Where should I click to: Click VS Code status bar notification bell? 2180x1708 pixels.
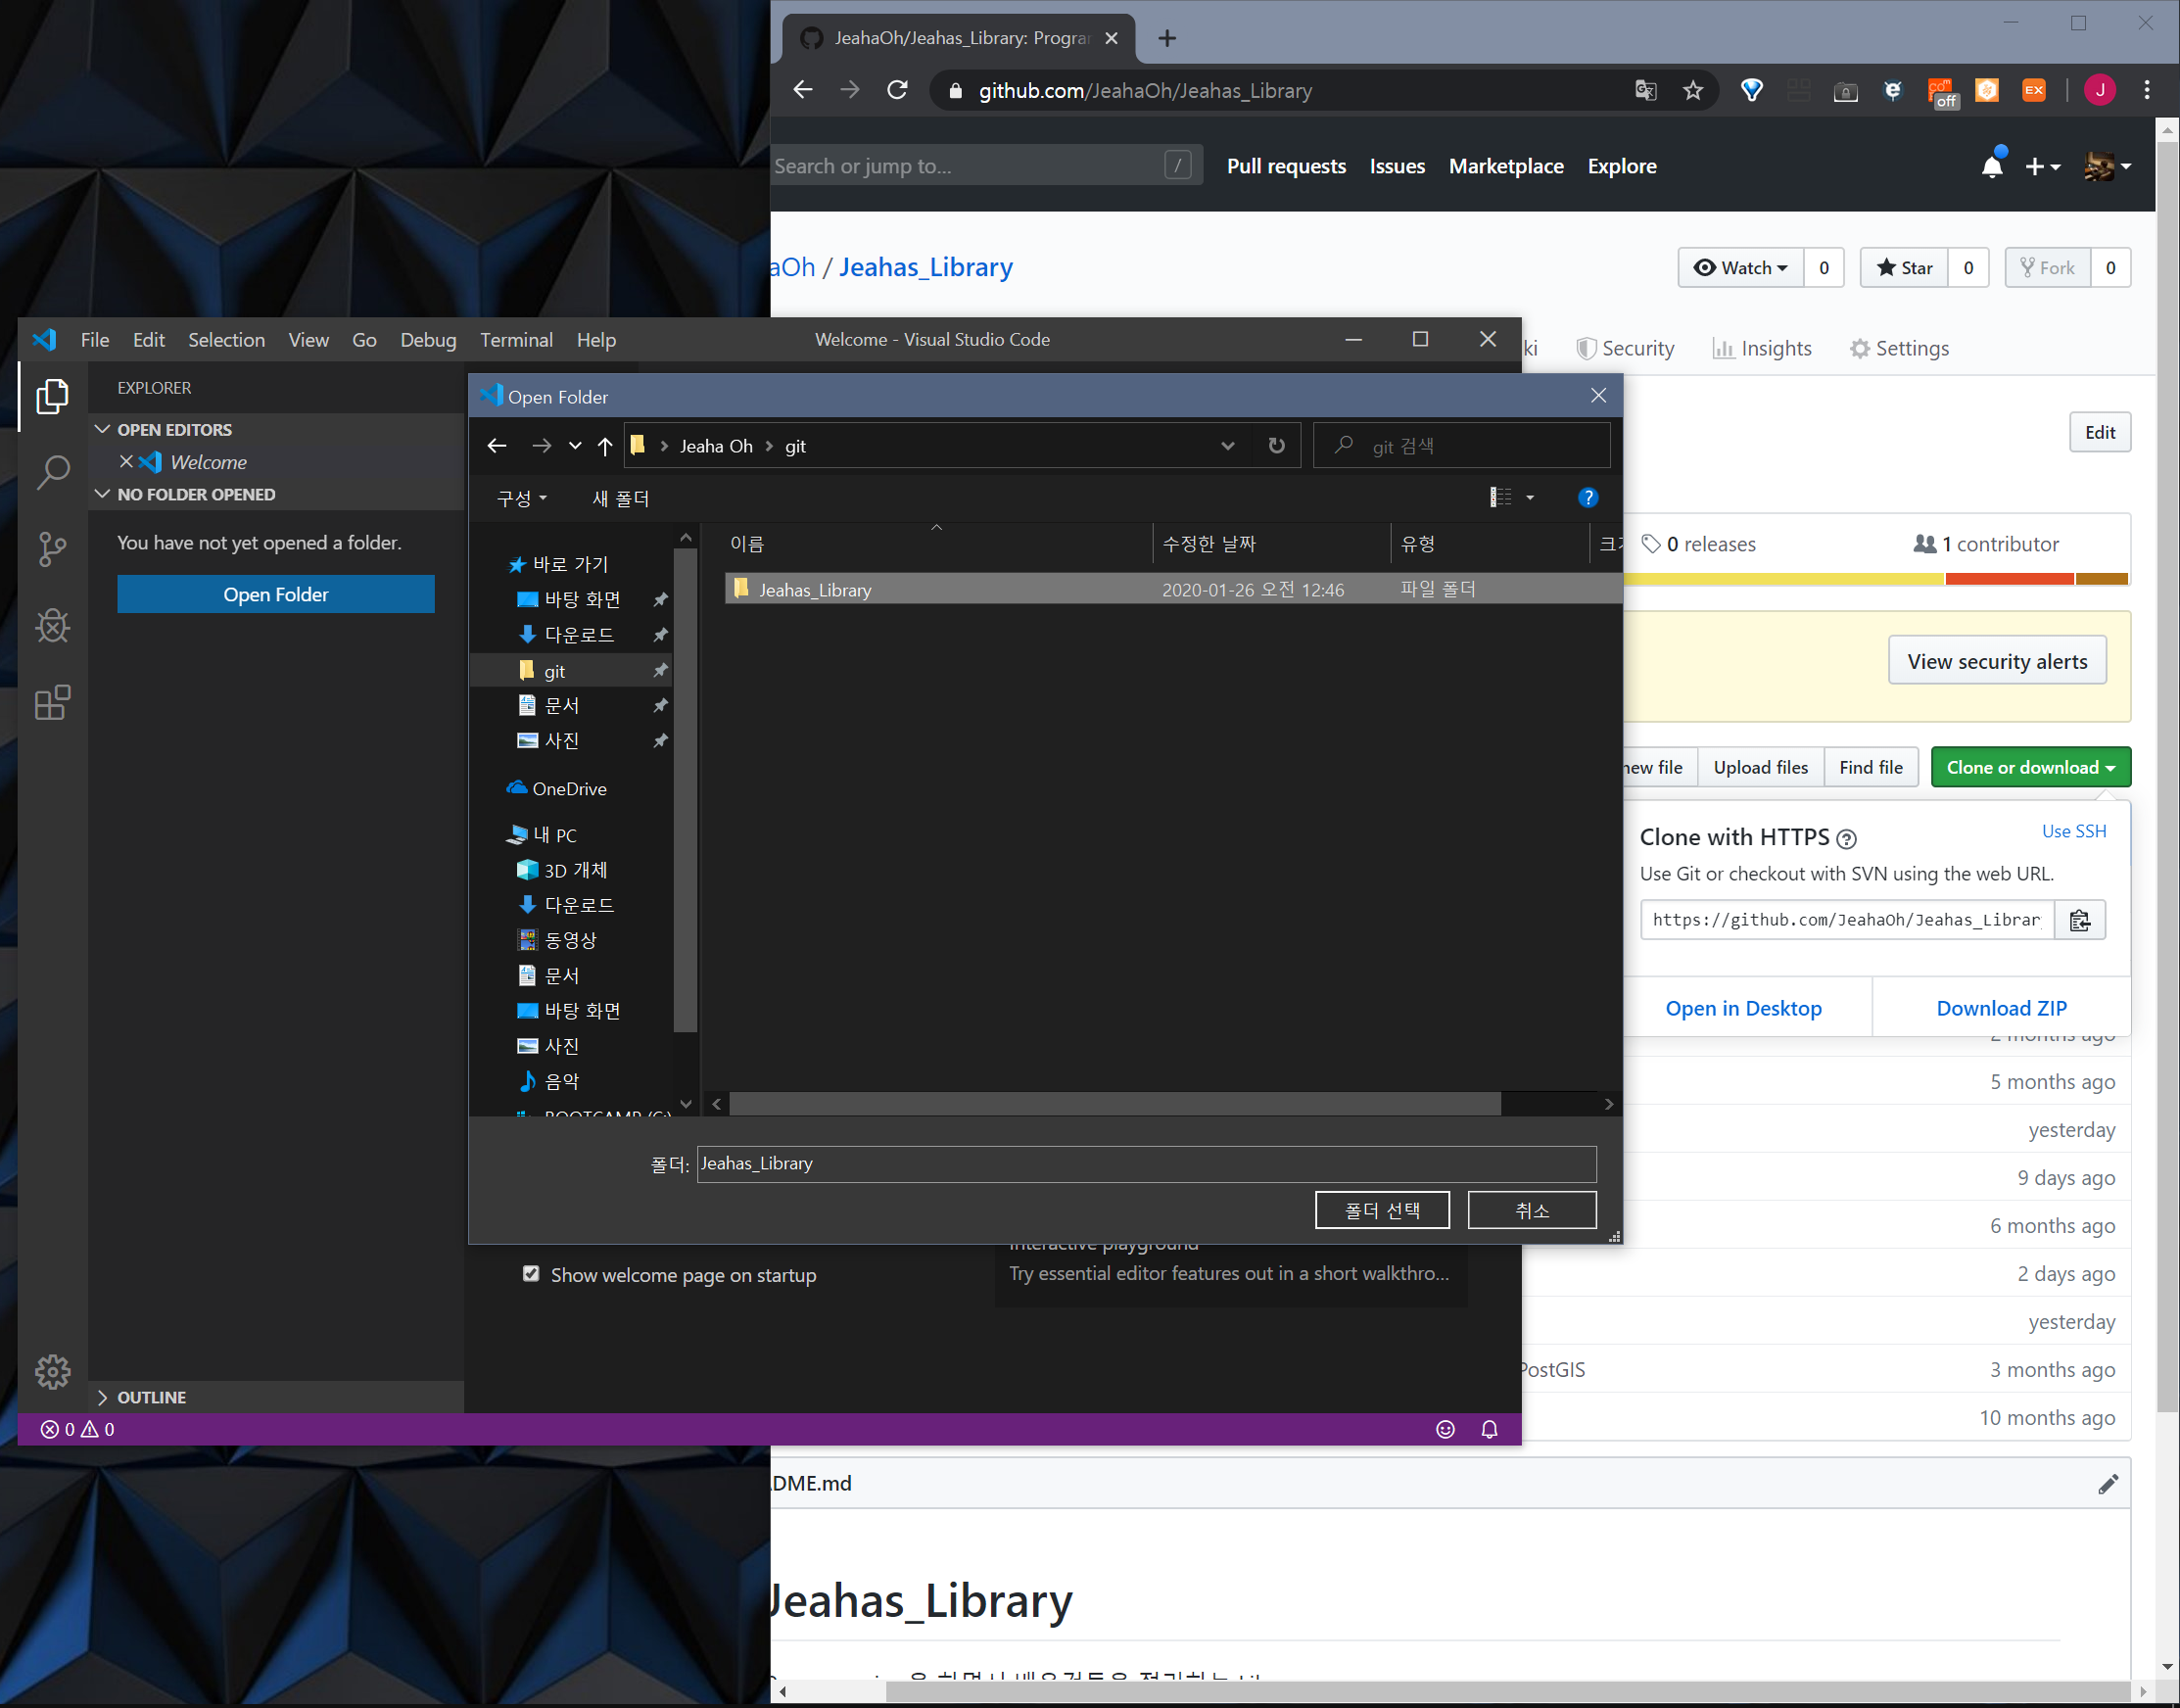[x=1489, y=1429]
